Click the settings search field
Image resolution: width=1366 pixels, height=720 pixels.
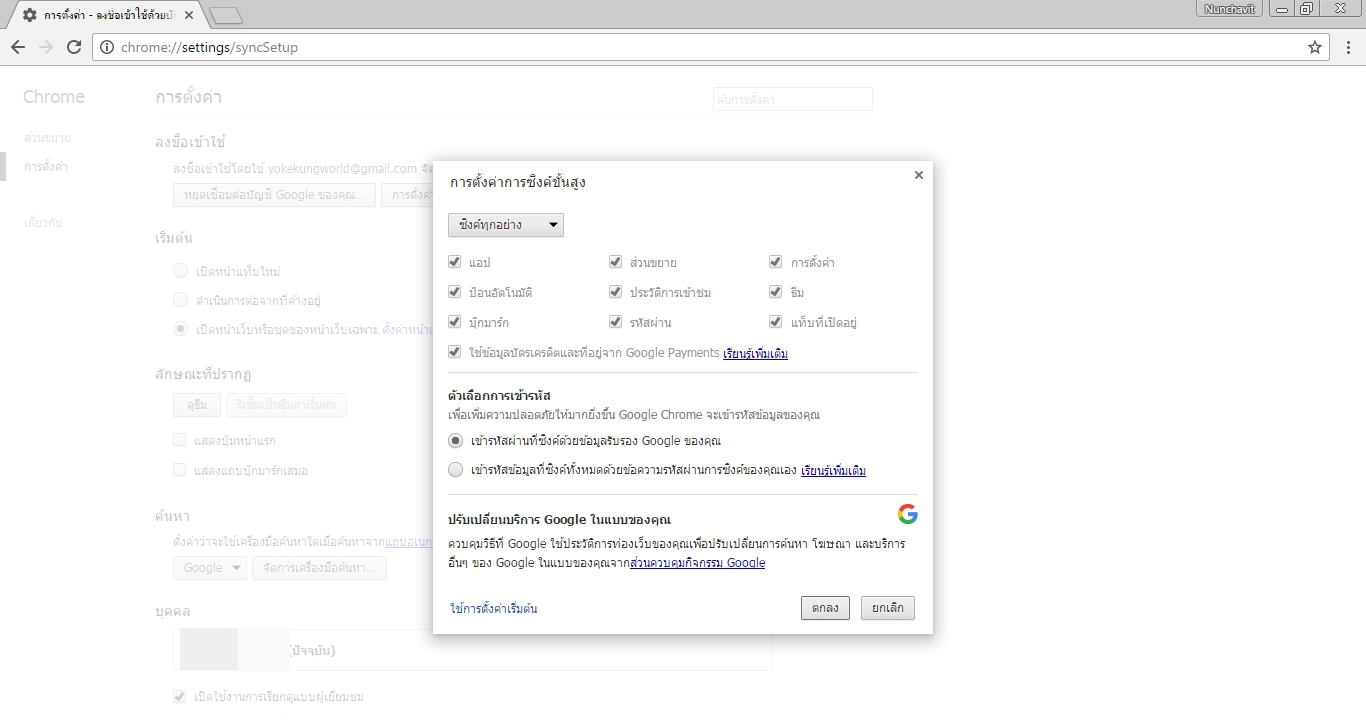(793, 99)
